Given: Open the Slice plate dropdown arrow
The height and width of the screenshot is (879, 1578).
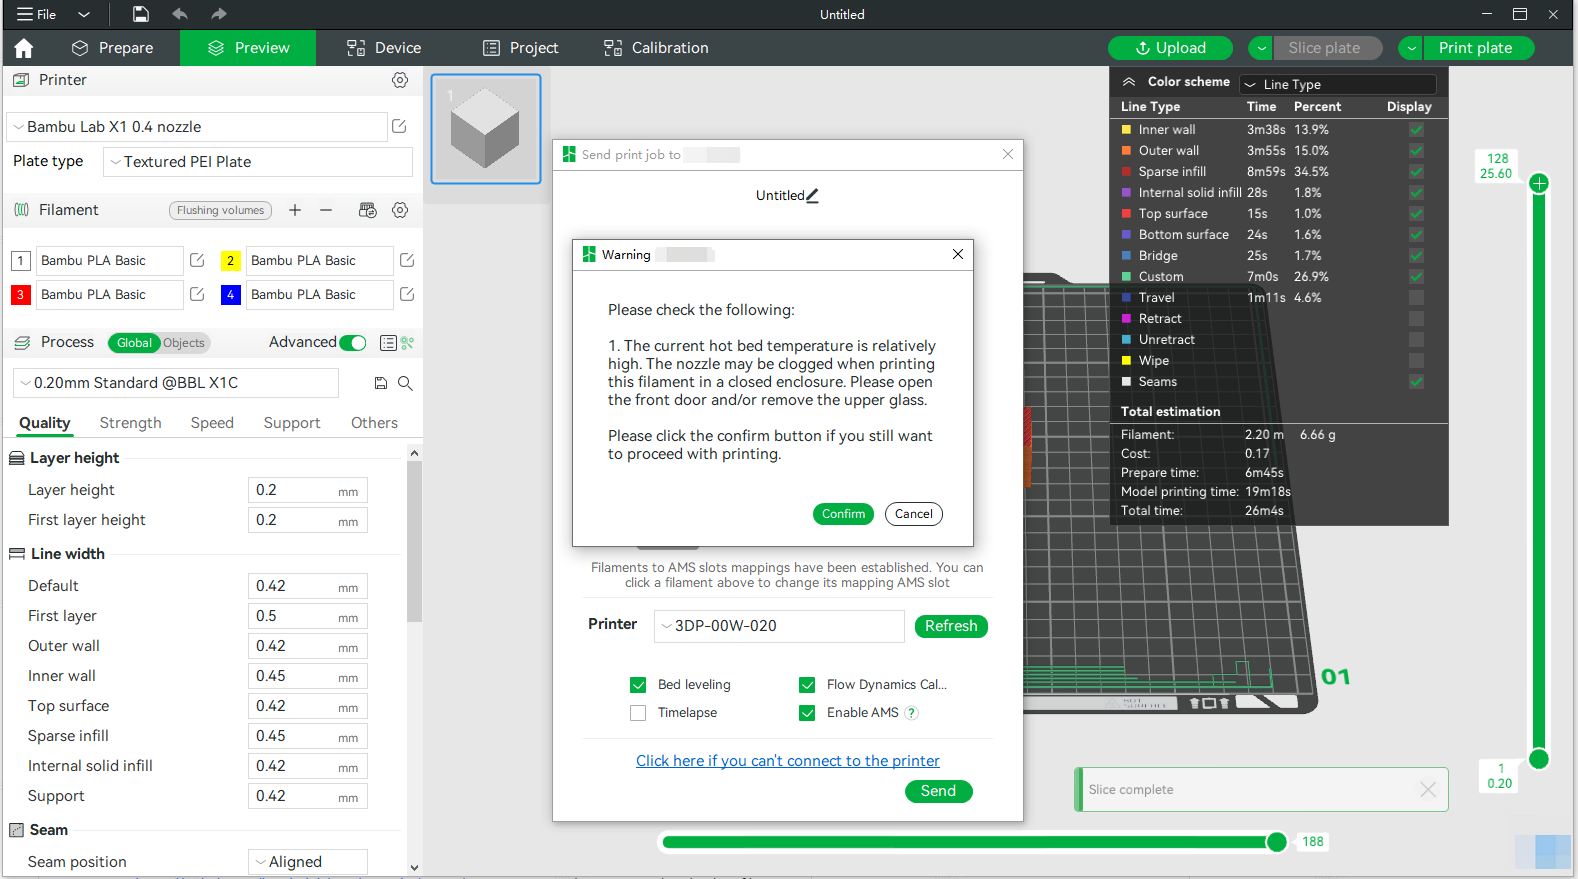Looking at the screenshot, I should click(1262, 48).
